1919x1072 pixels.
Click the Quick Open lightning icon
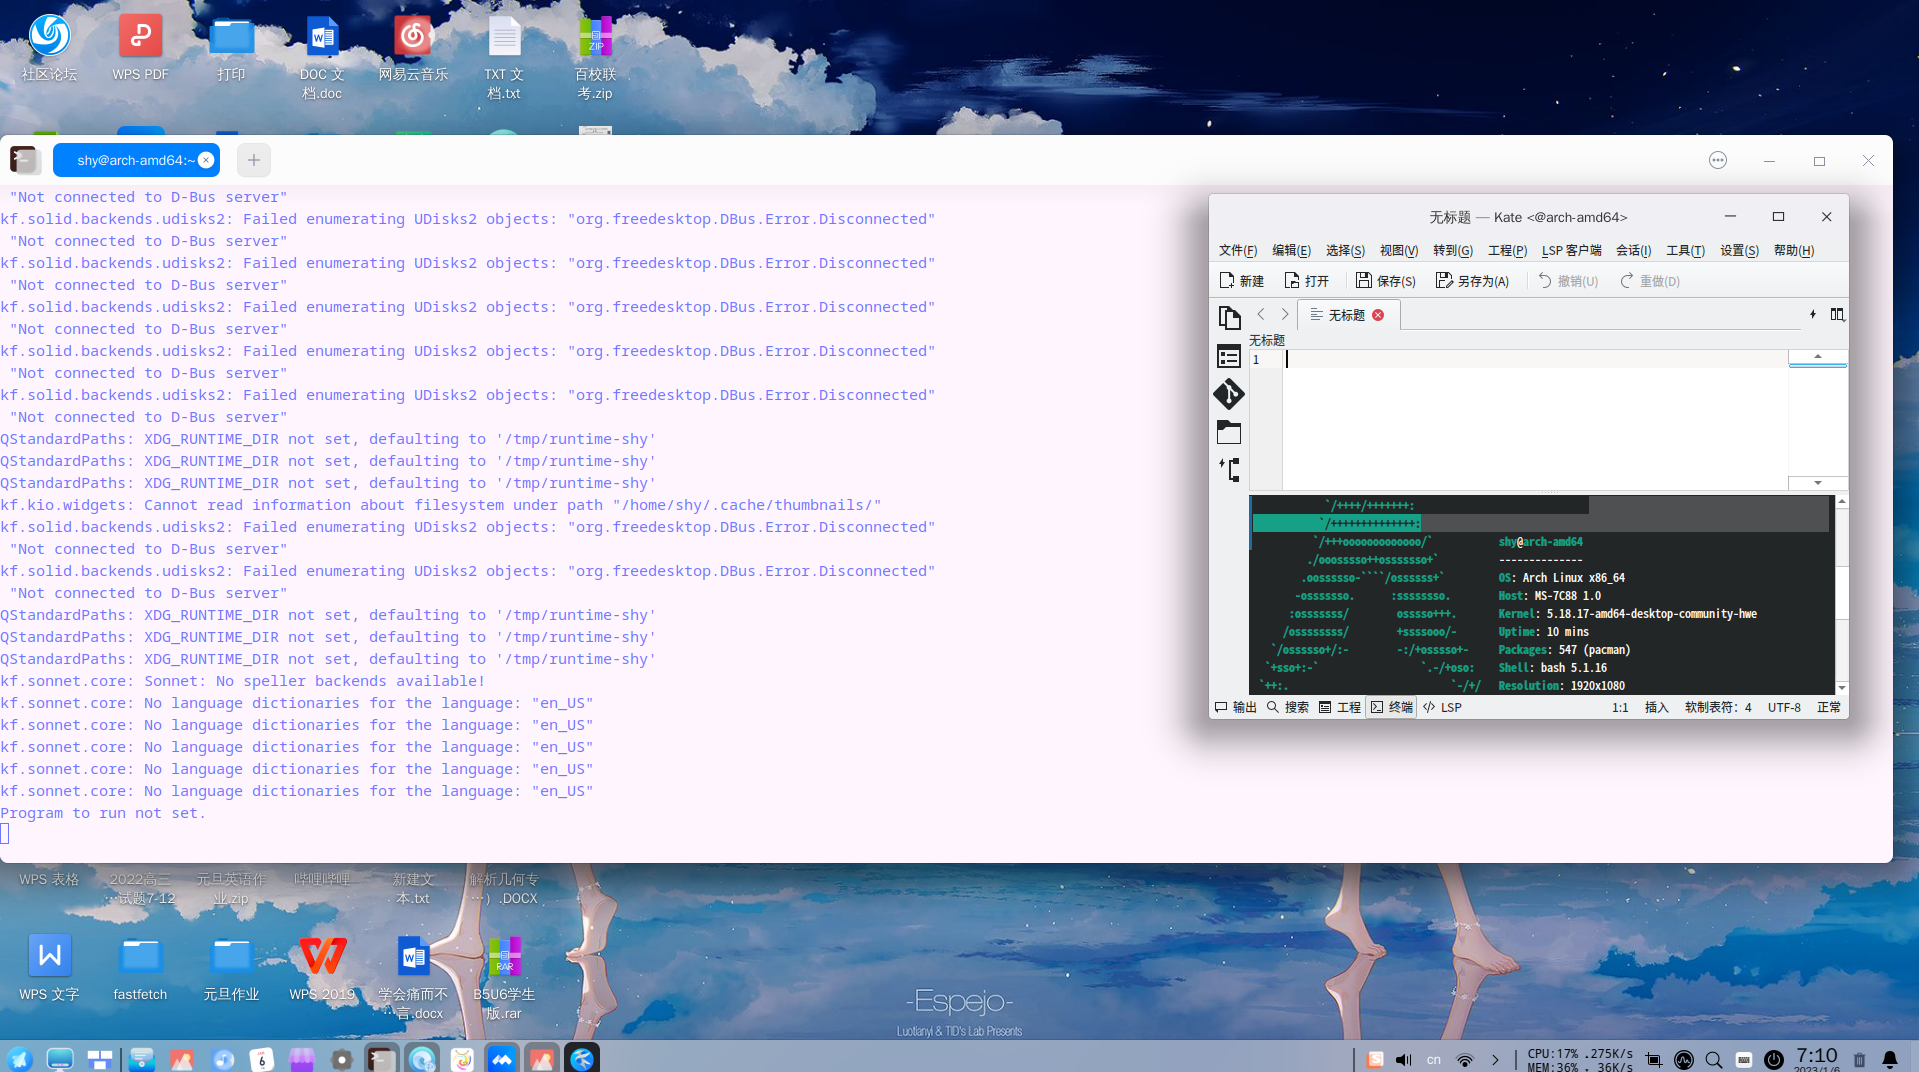click(x=1812, y=315)
